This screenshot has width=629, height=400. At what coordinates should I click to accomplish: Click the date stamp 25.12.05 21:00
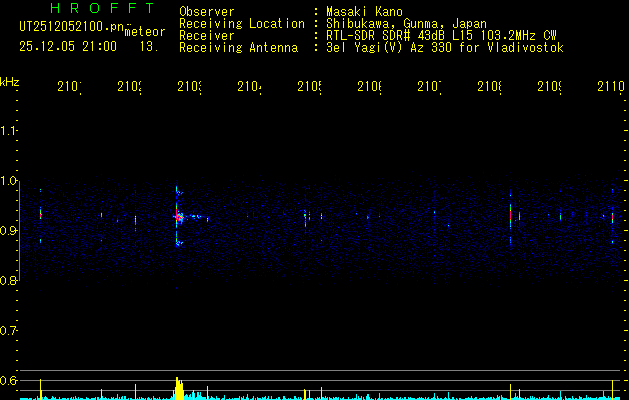pyautogui.click(x=68, y=47)
